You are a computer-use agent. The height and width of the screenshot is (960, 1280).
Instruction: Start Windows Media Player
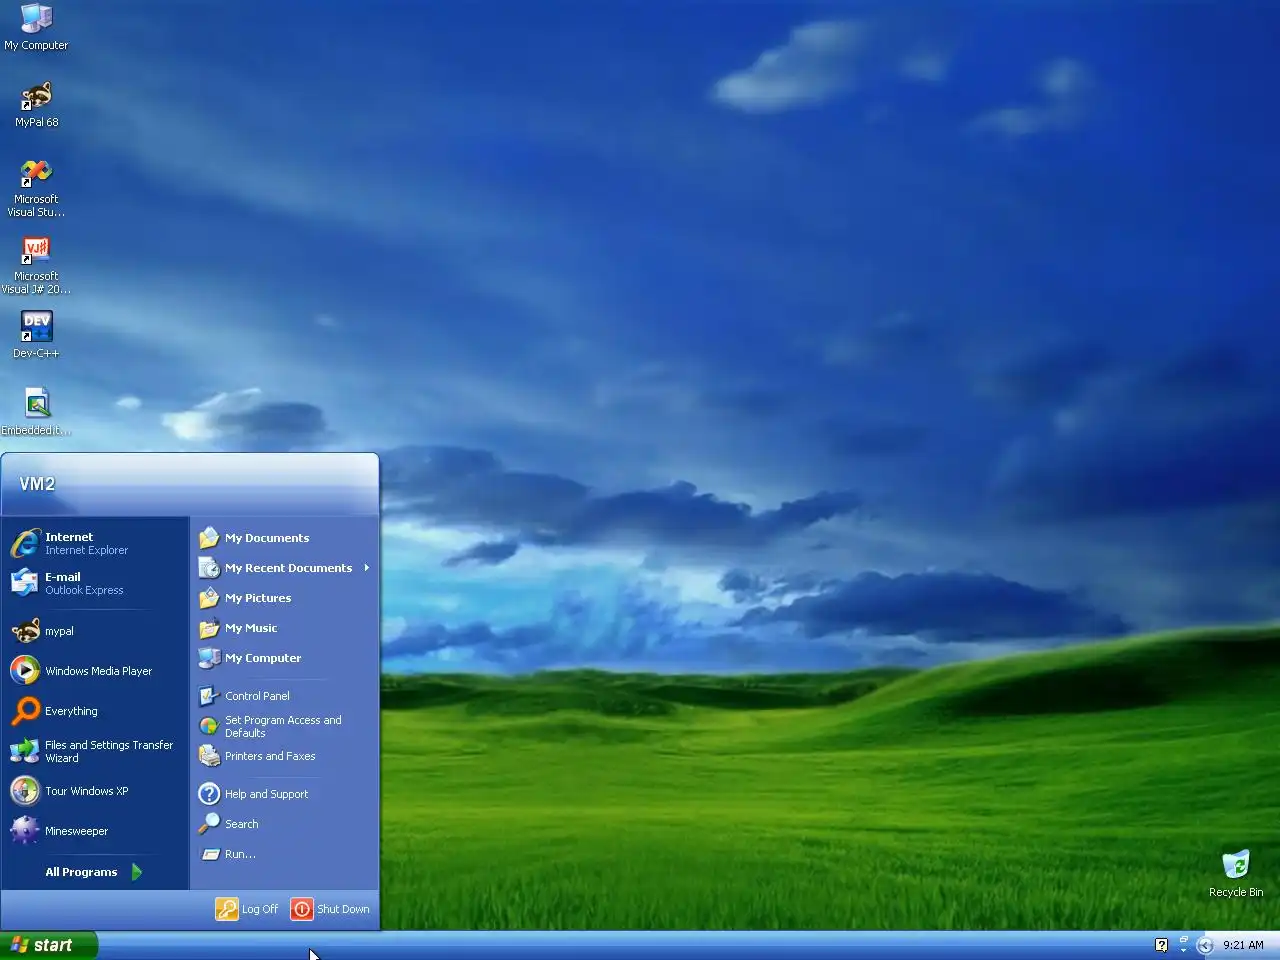point(95,671)
